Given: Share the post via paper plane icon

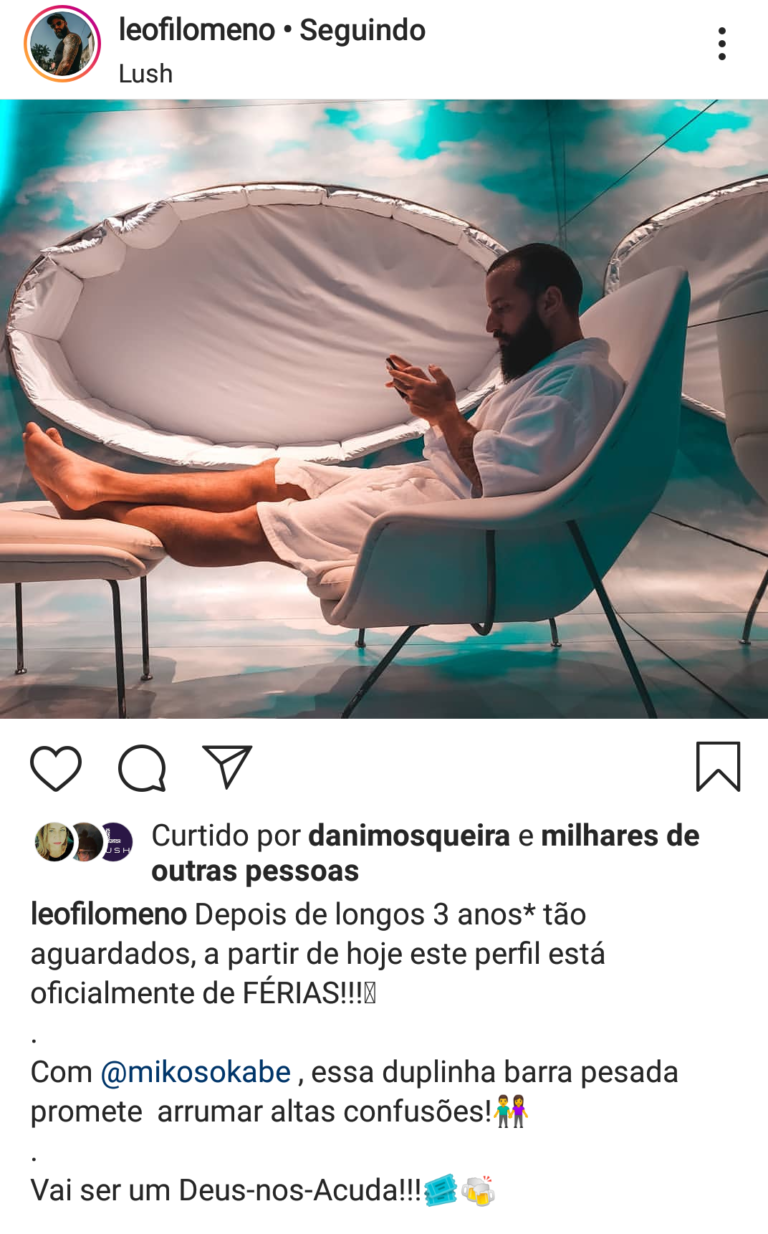Looking at the screenshot, I should tap(227, 766).
